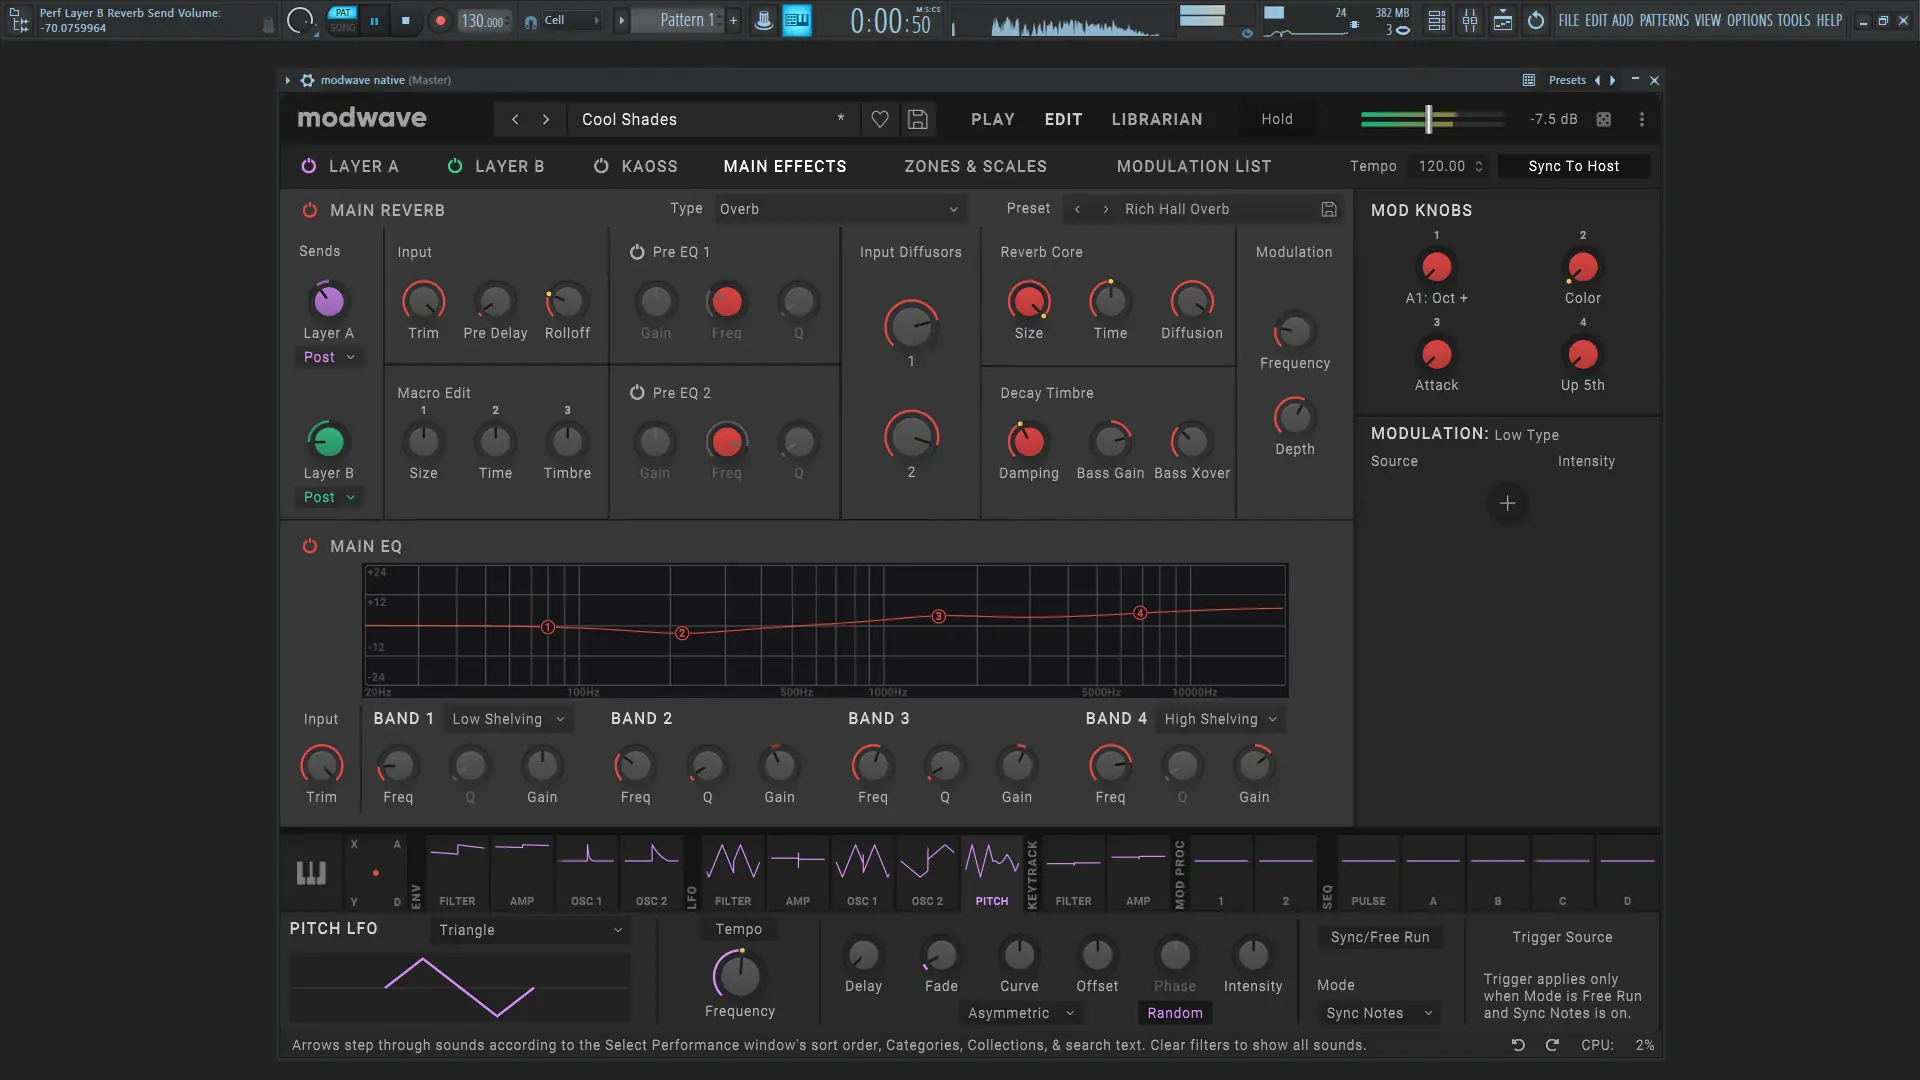Save the Main Reverb preset with disk icon

1329,209
